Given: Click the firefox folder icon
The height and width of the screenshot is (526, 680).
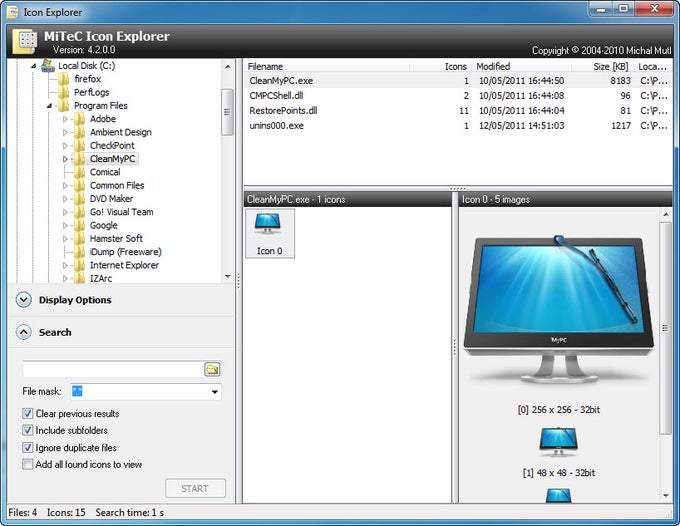Looking at the screenshot, I should click(x=64, y=79).
